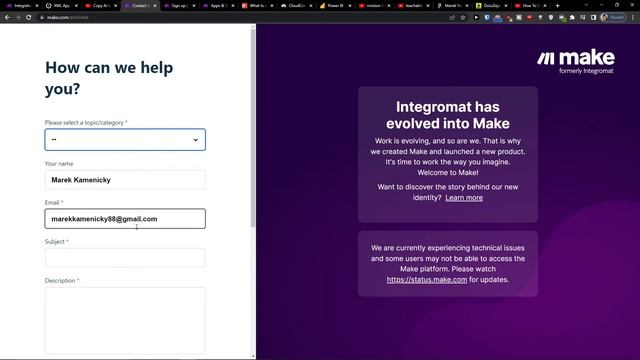Viewport: 640px width, 360px height.
Task: Open the Learn more link
Action: pyautogui.click(x=464, y=198)
